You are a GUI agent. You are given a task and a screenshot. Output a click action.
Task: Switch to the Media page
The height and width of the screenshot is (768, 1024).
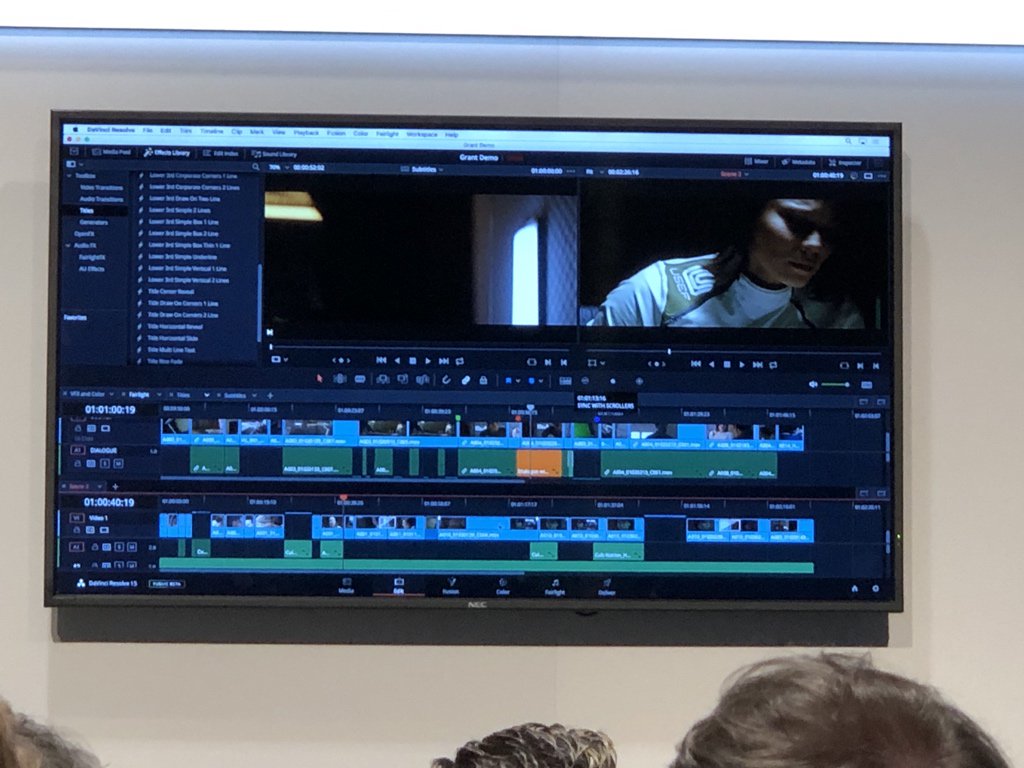click(x=346, y=585)
